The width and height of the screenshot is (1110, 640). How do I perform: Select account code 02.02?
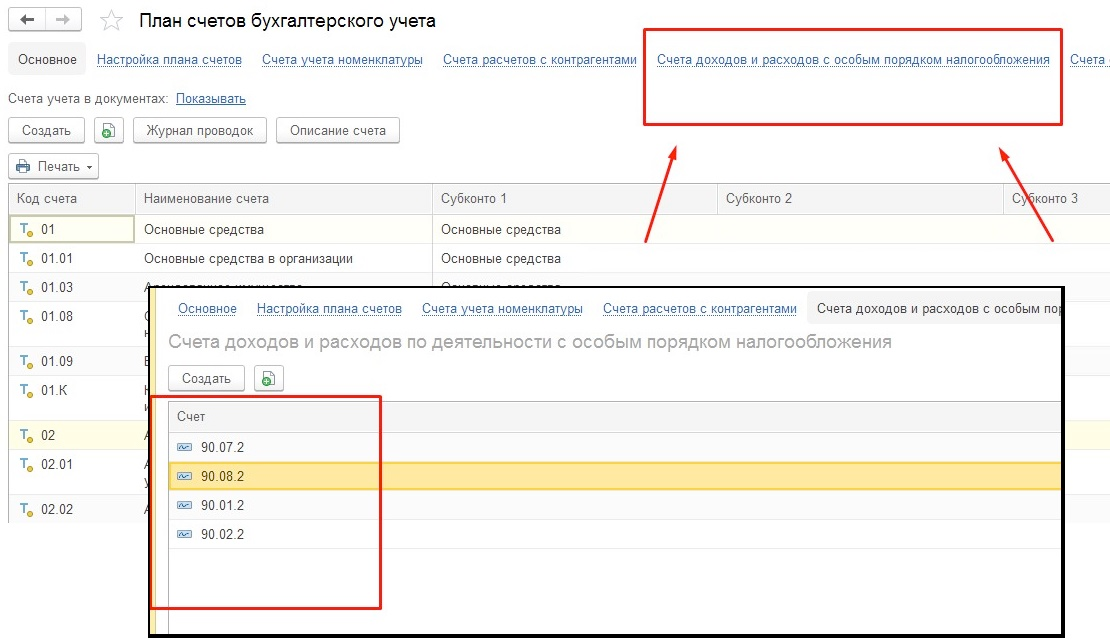click(57, 510)
